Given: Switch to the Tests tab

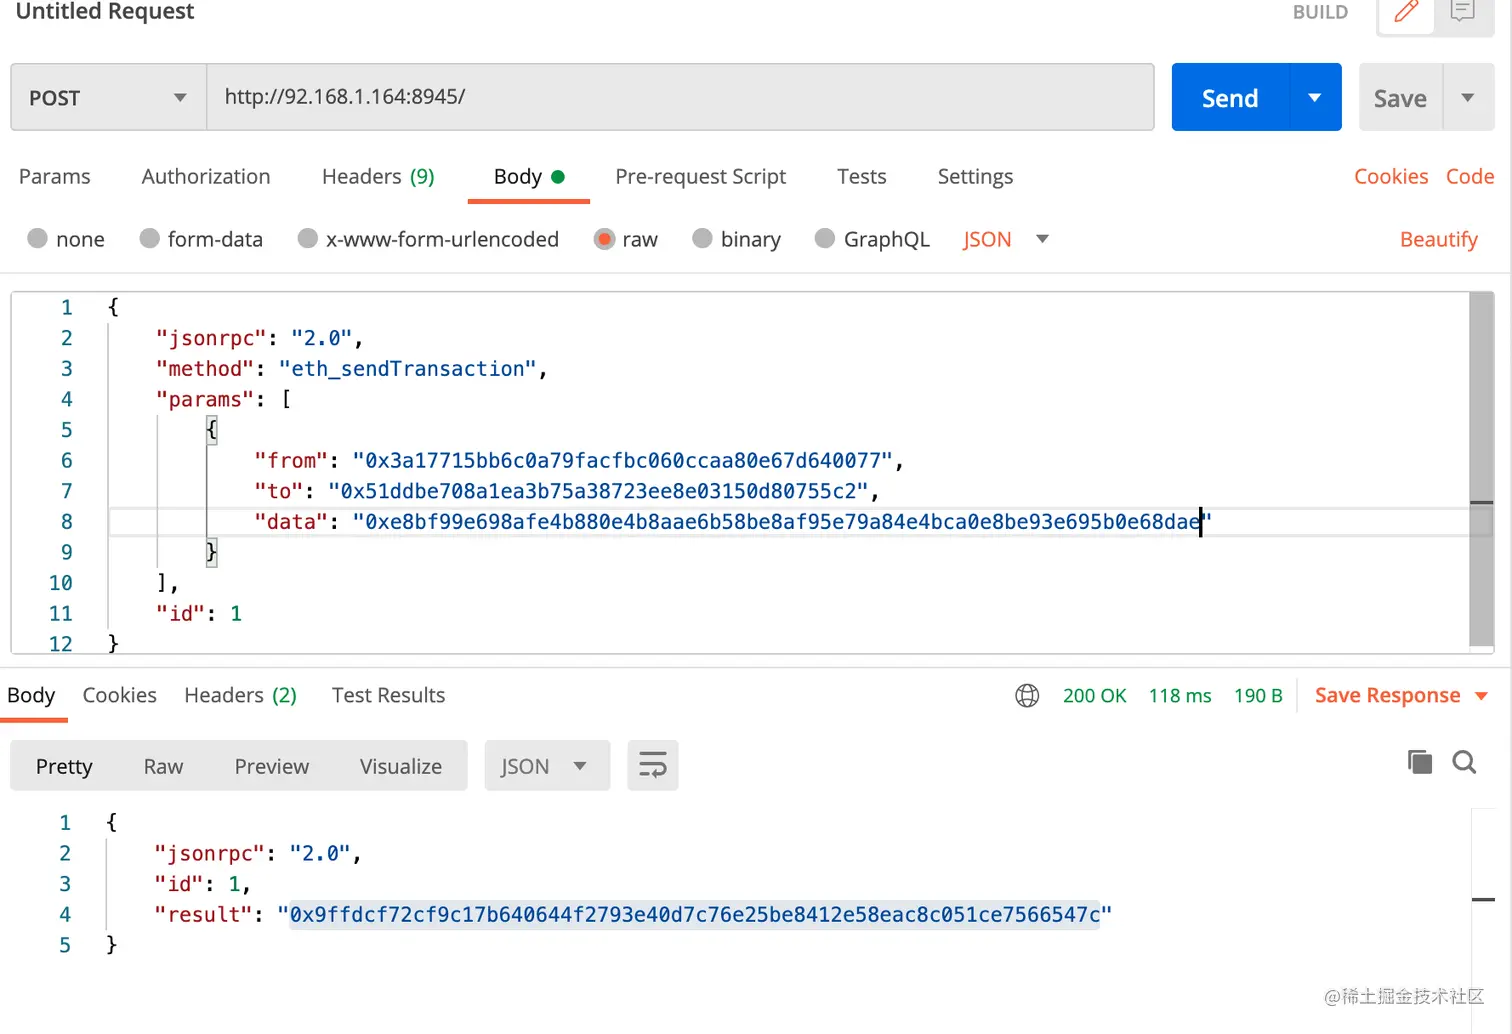Looking at the screenshot, I should click(862, 177).
